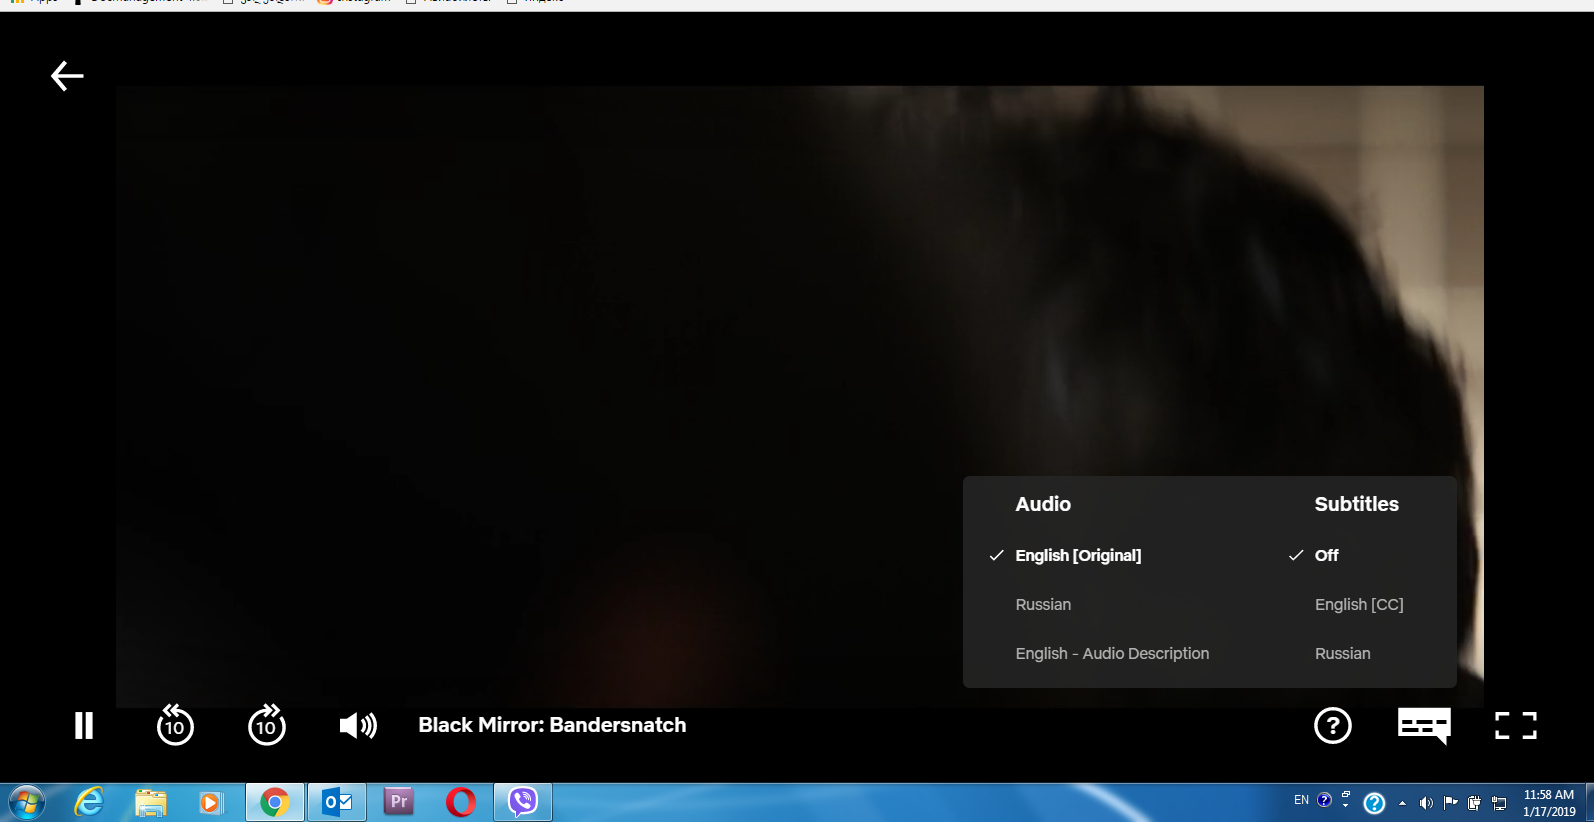
Task: Choose English - Audio Description audio
Action: click(x=1112, y=654)
